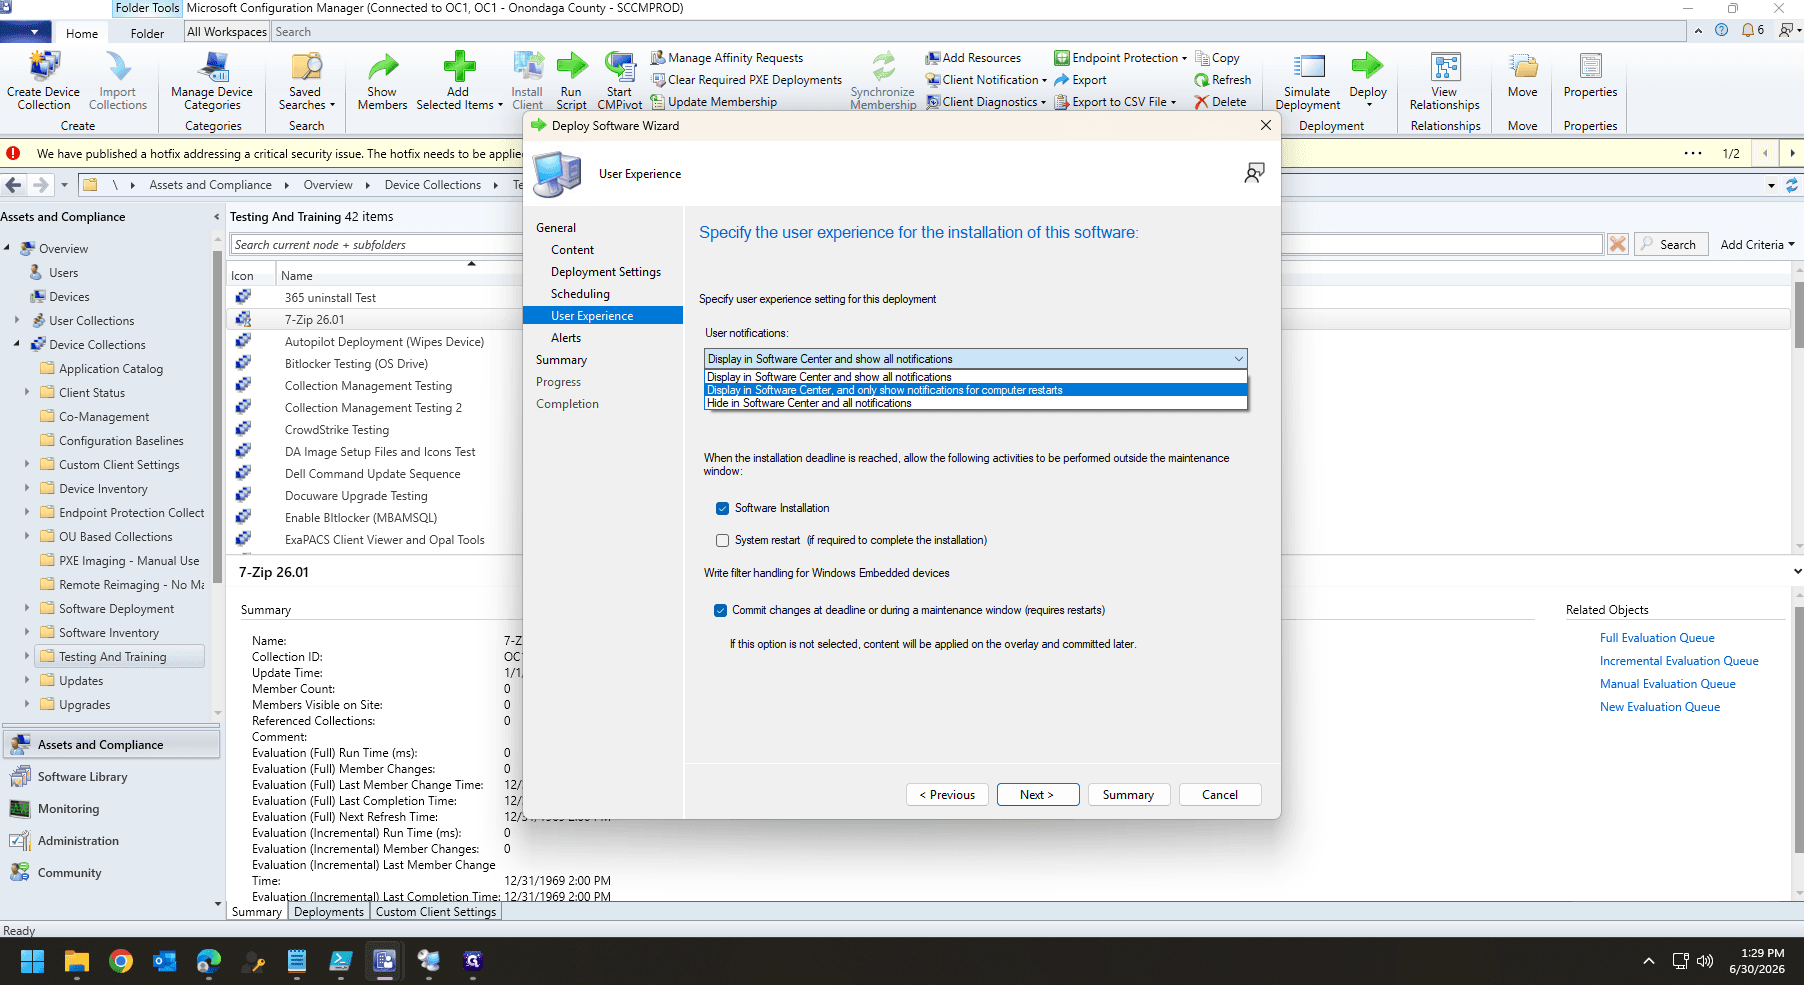The height and width of the screenshot is (985, 1804).
Task: Open Manage Device Categories in ribbon
Action: (x=212, y=80)
